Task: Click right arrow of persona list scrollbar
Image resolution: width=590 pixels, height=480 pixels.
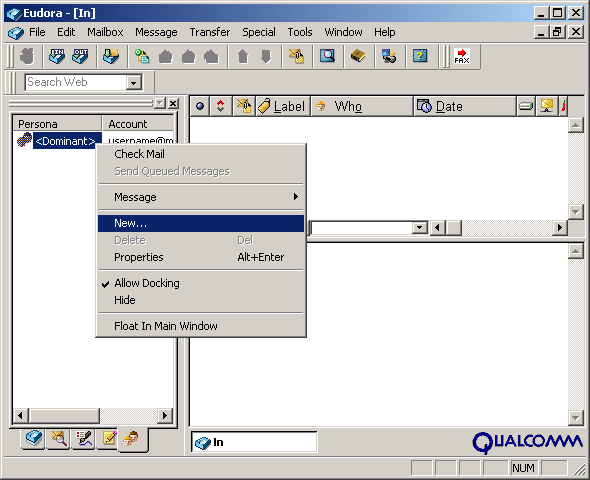Action: pyautogui.click(x=164, y=416)
